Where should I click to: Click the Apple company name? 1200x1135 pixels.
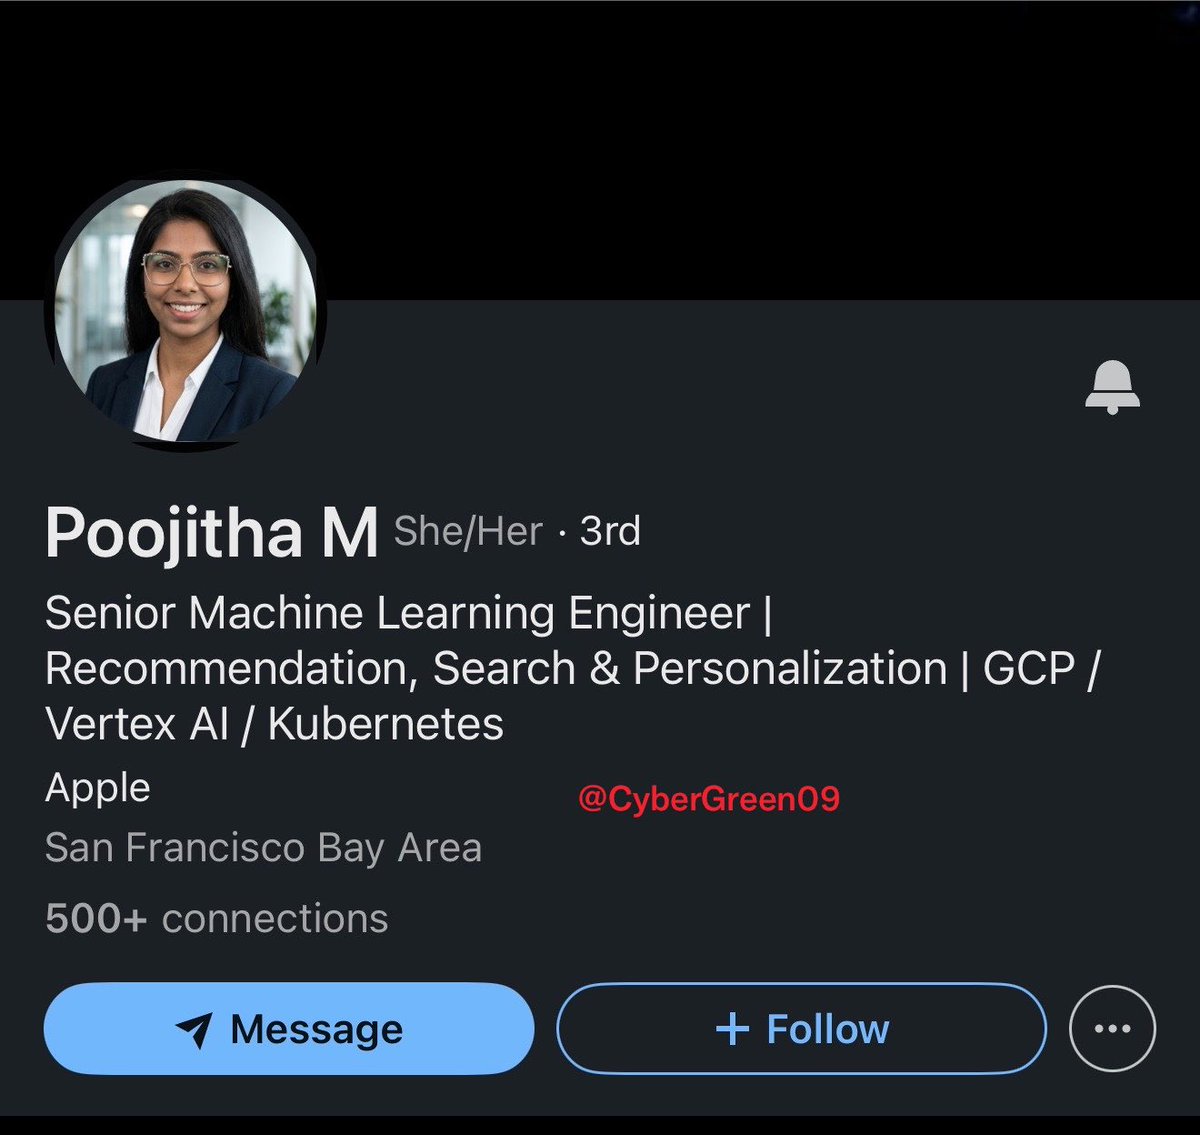click(x=98, y=789)
